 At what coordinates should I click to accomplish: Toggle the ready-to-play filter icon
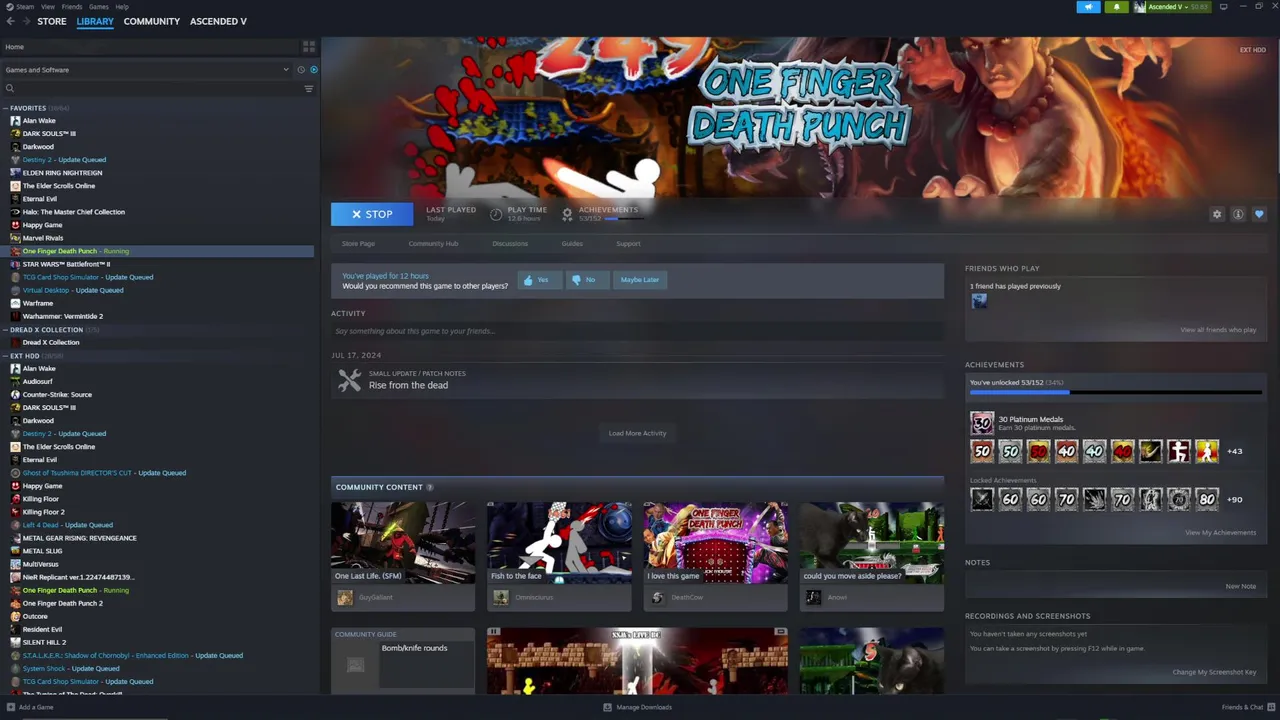coord(313,70)
